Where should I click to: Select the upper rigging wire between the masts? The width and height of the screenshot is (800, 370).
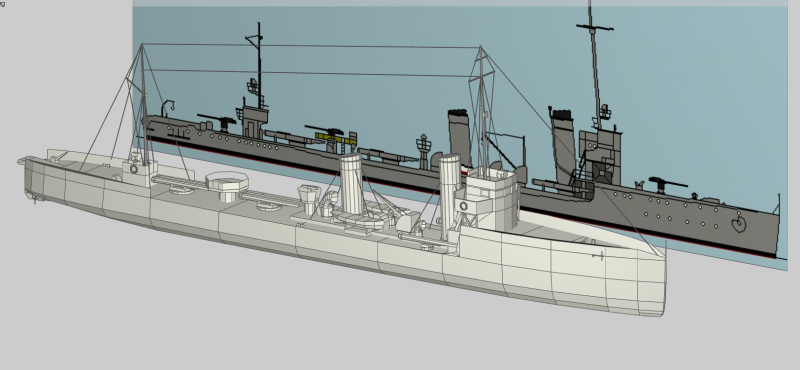(x=311, y=46)
